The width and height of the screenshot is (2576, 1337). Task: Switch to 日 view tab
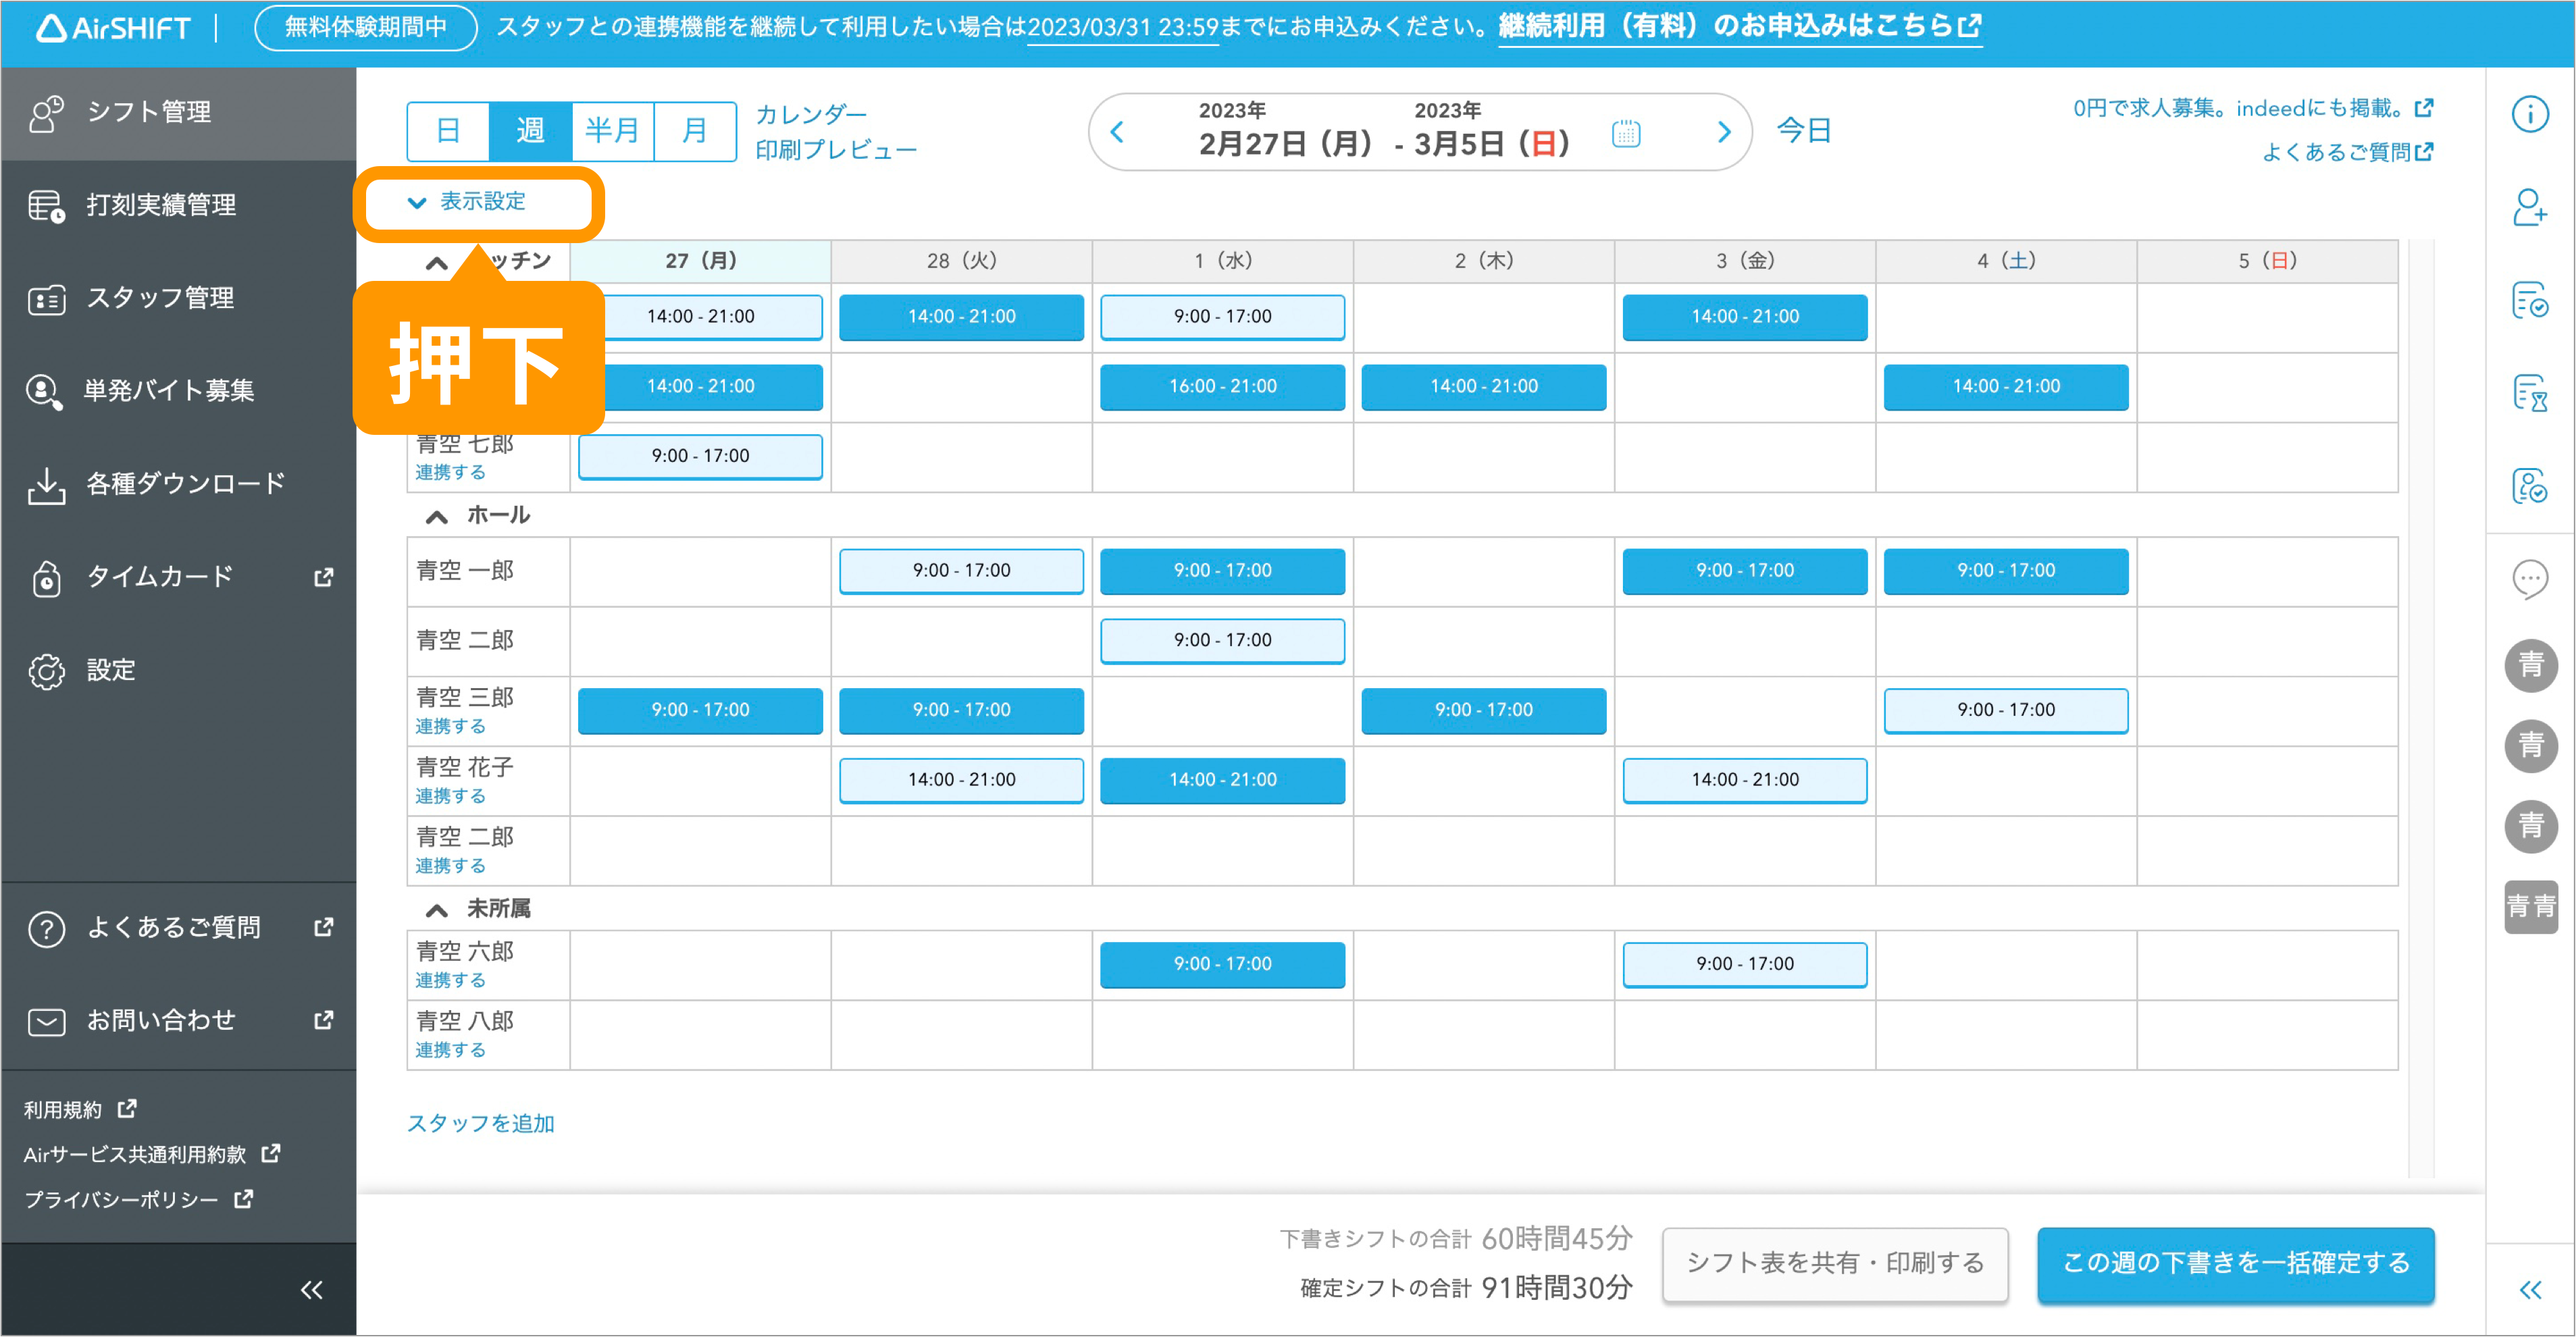coord(448,130)
